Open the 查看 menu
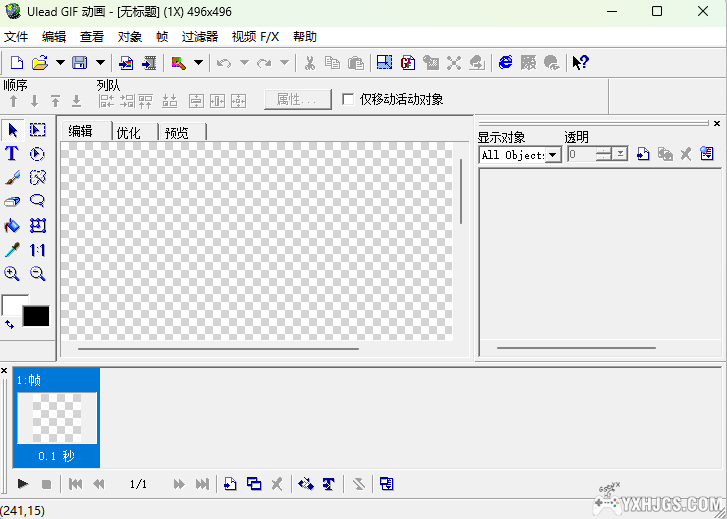Viewport: 727px width, 519px height. (92, 37)
